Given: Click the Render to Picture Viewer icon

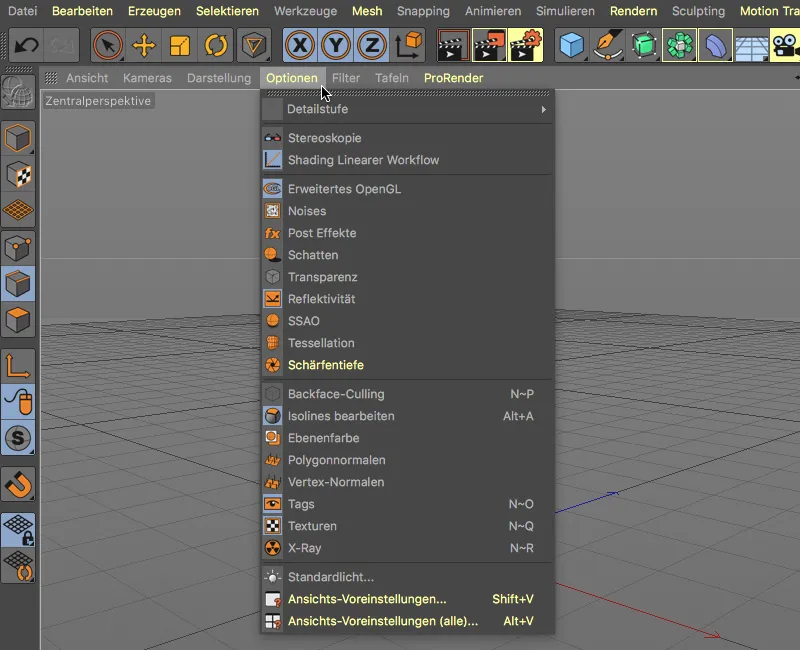Looking at the screenshot, I should 489,45.
